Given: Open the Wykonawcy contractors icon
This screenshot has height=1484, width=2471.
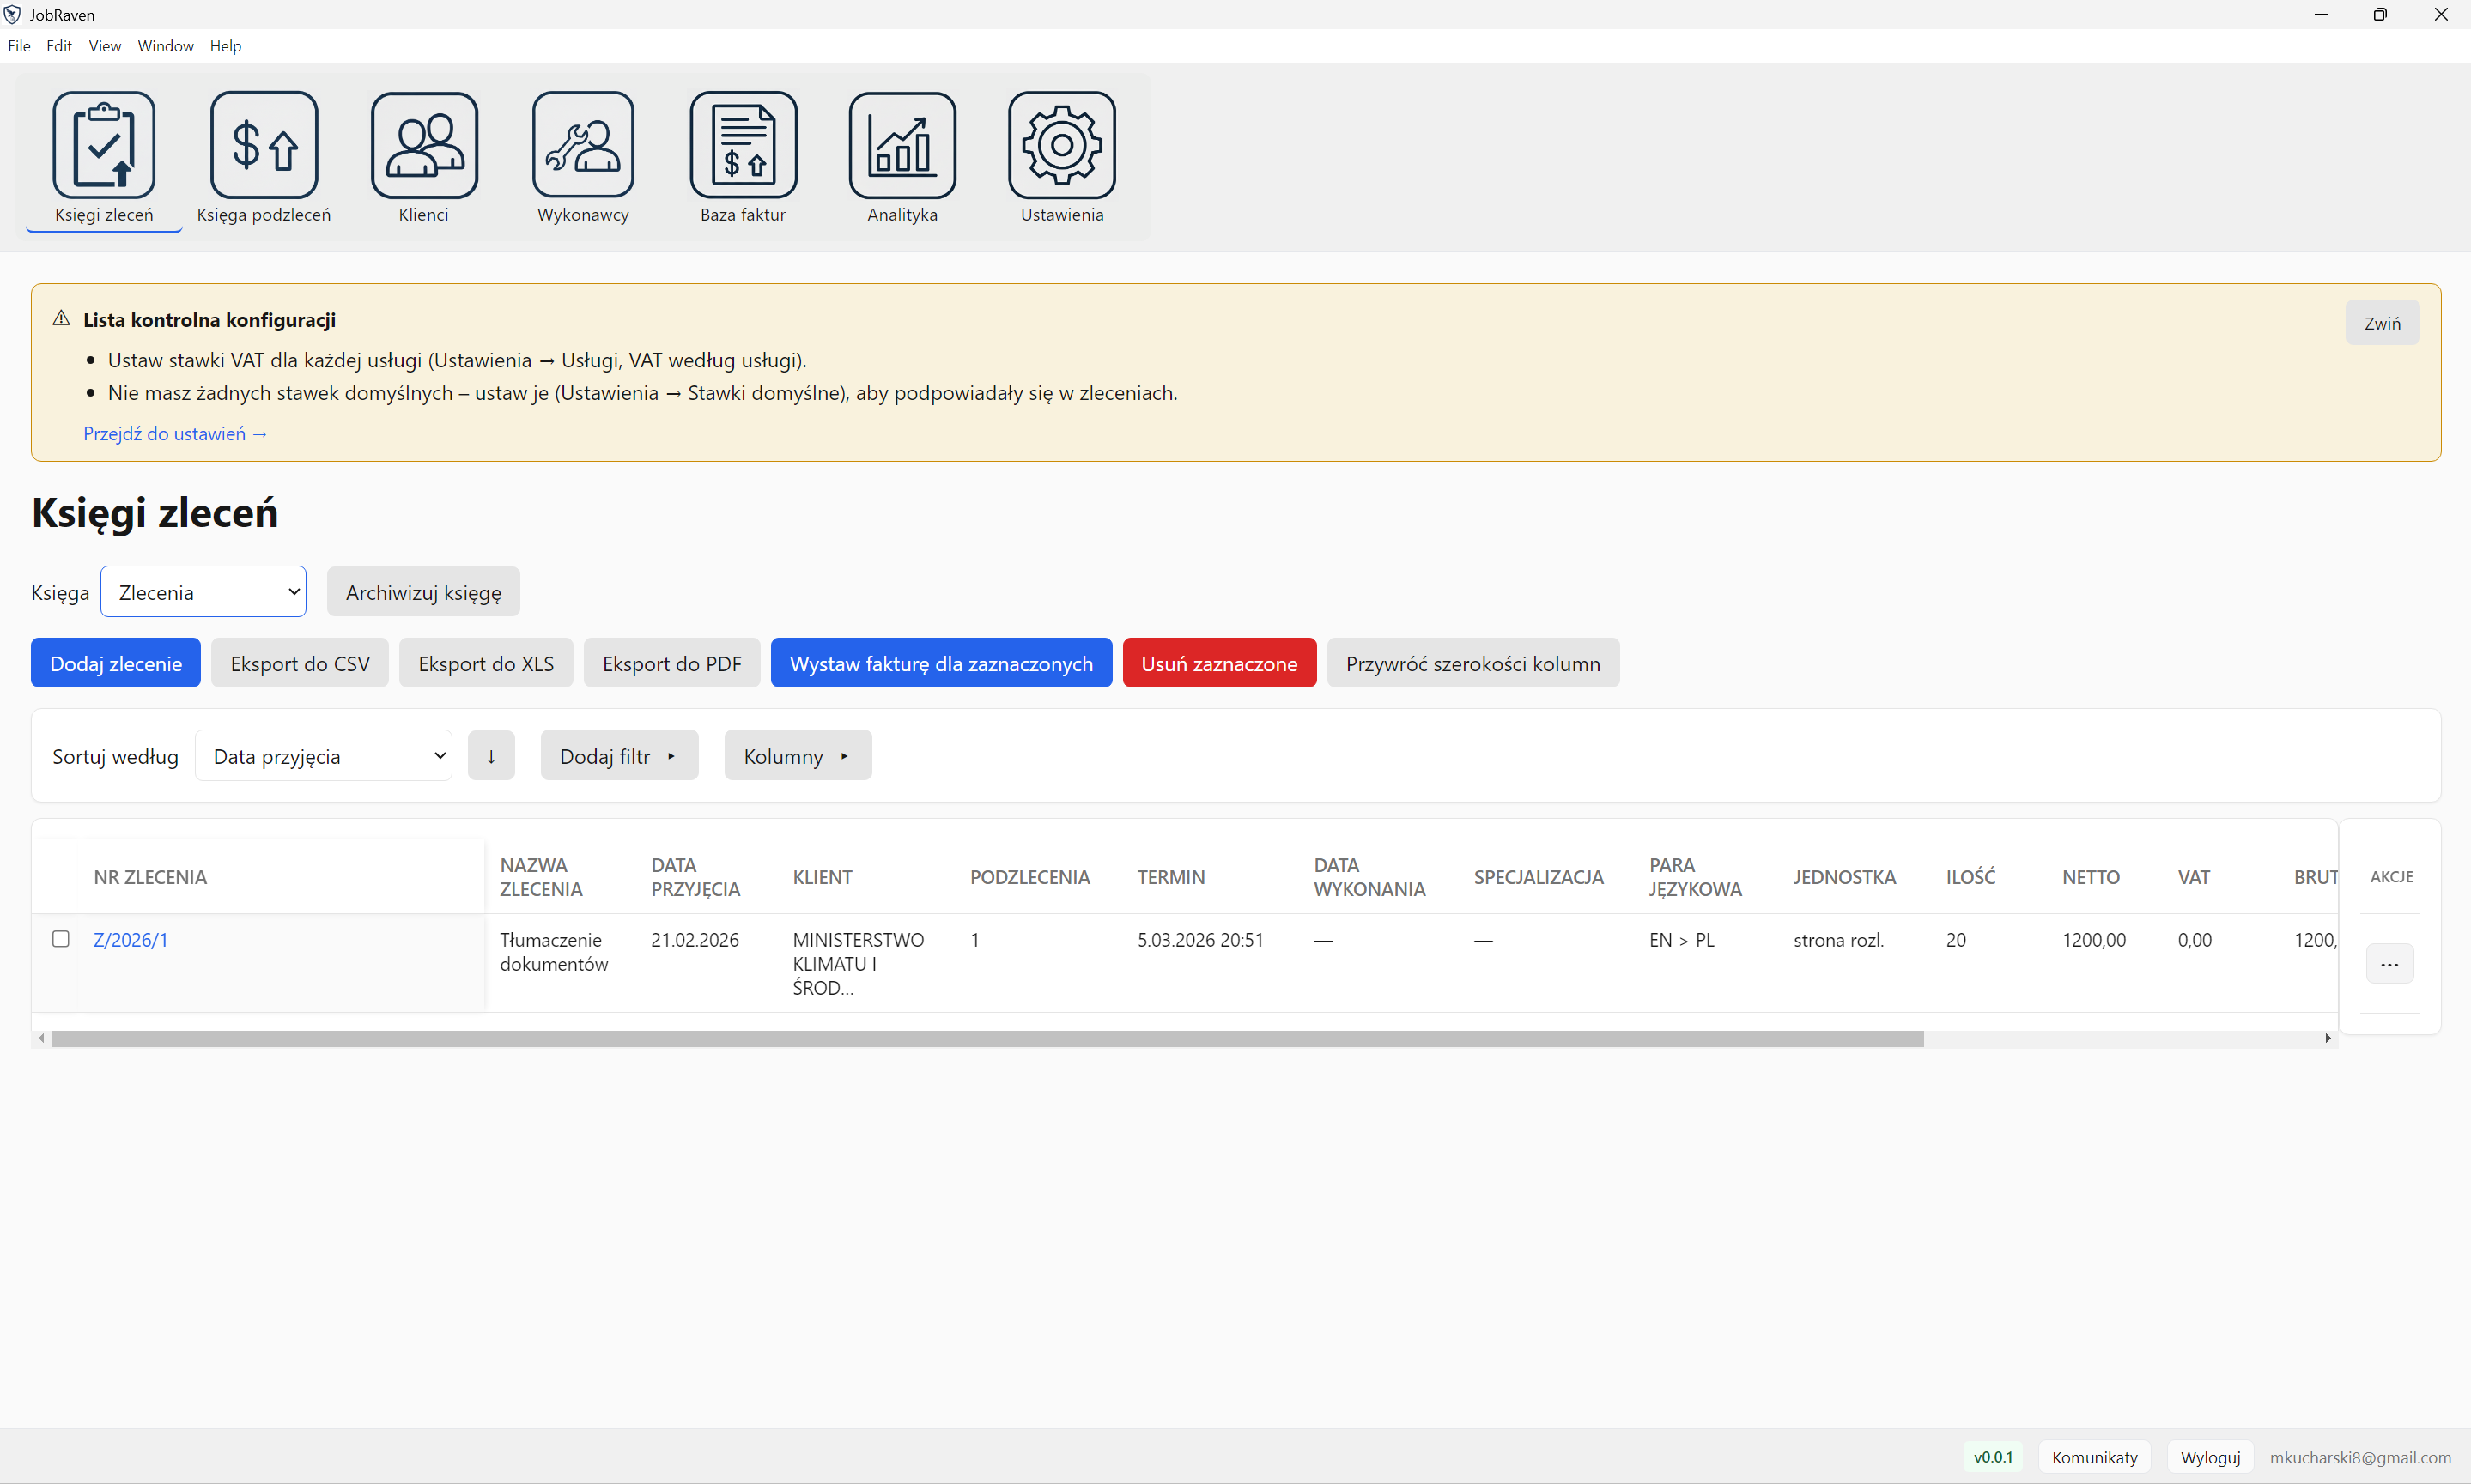Looking at the screenshot, I should pyautogui.click(x=583, y=145).
